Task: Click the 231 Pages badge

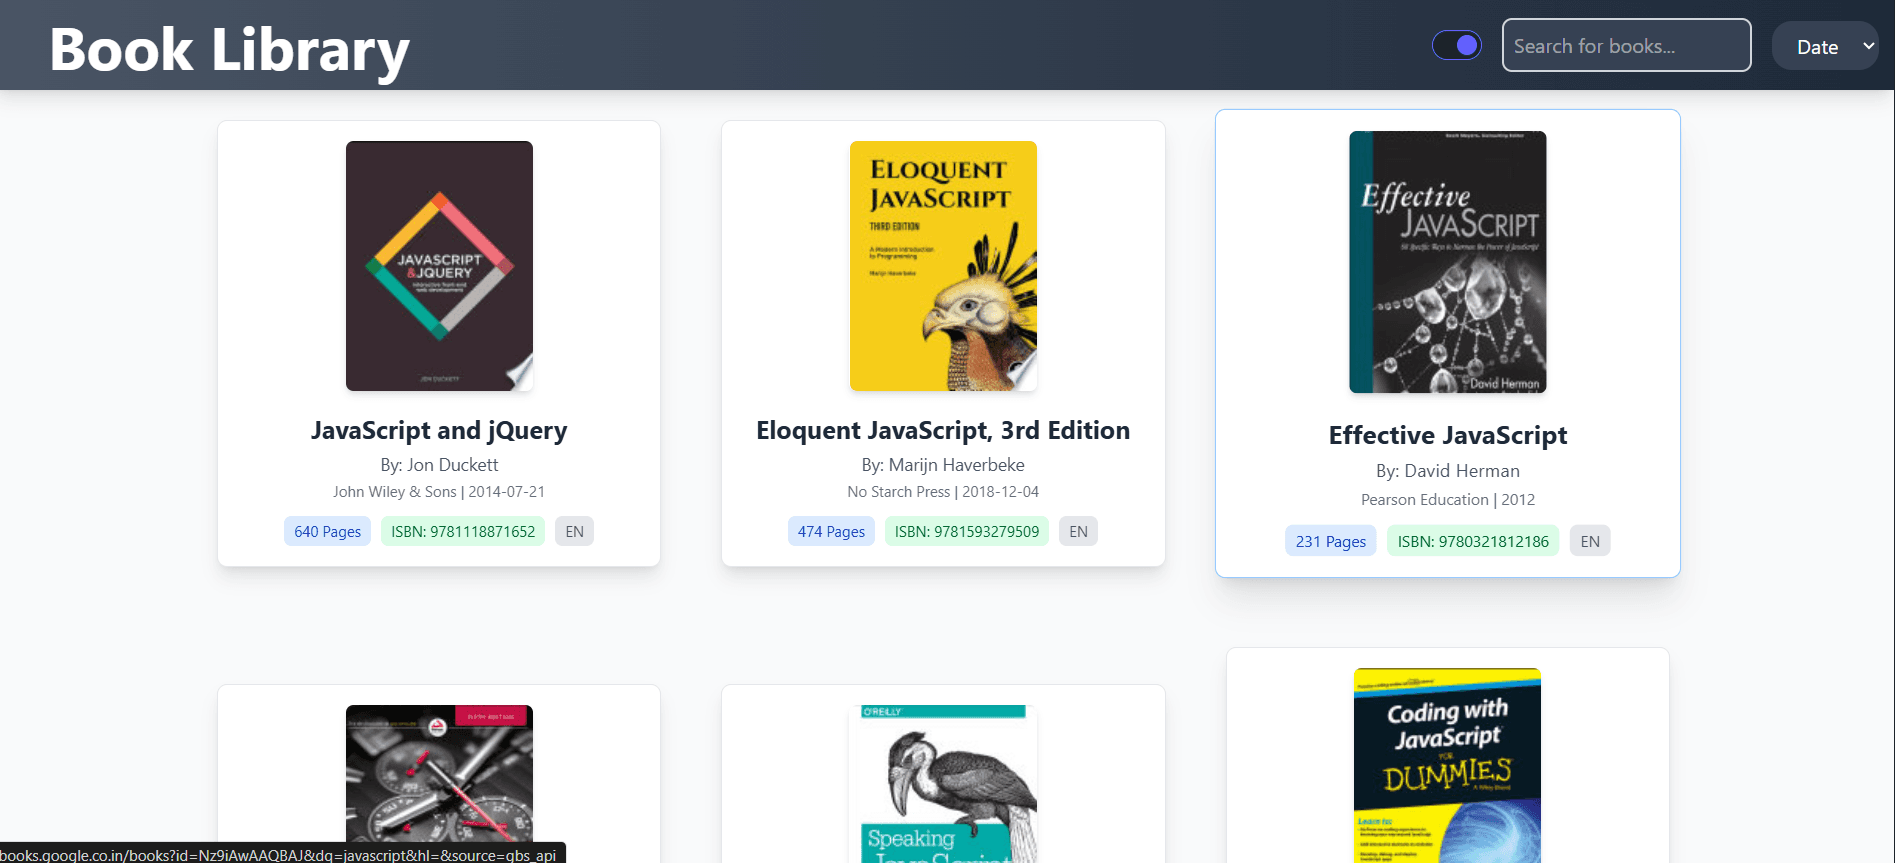Action: [1330, 541]
